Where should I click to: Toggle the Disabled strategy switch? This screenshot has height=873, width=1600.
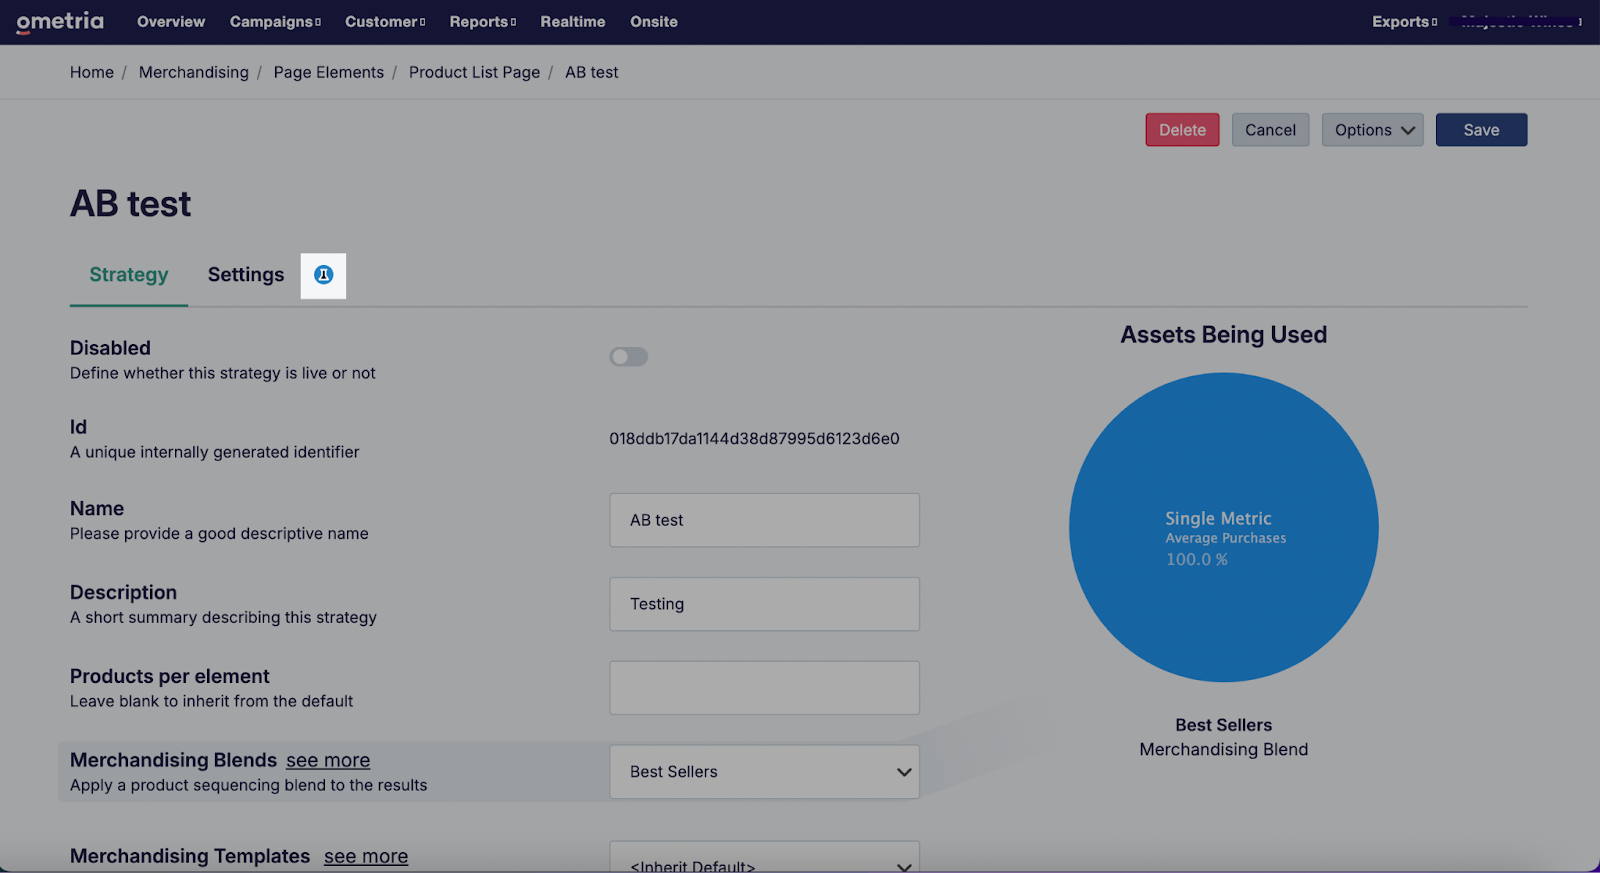(629, 357)
